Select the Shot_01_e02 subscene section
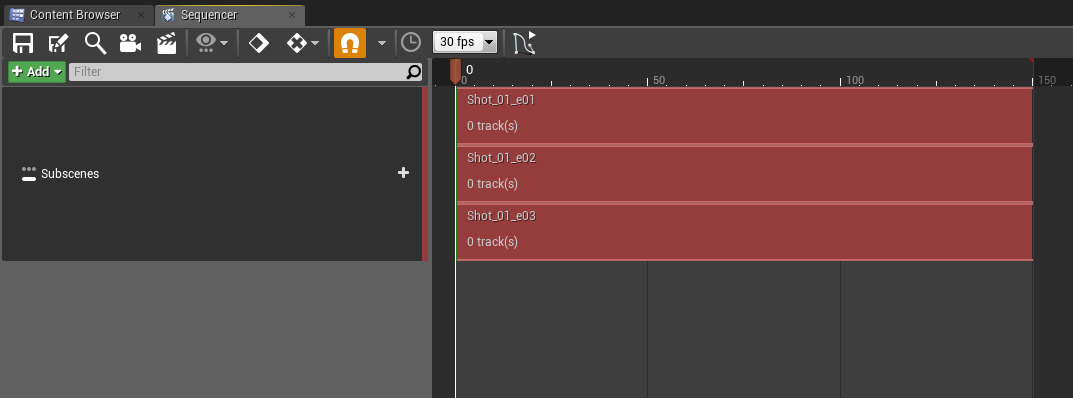The height and width of the screenshot is (398, 1073). 745,174
